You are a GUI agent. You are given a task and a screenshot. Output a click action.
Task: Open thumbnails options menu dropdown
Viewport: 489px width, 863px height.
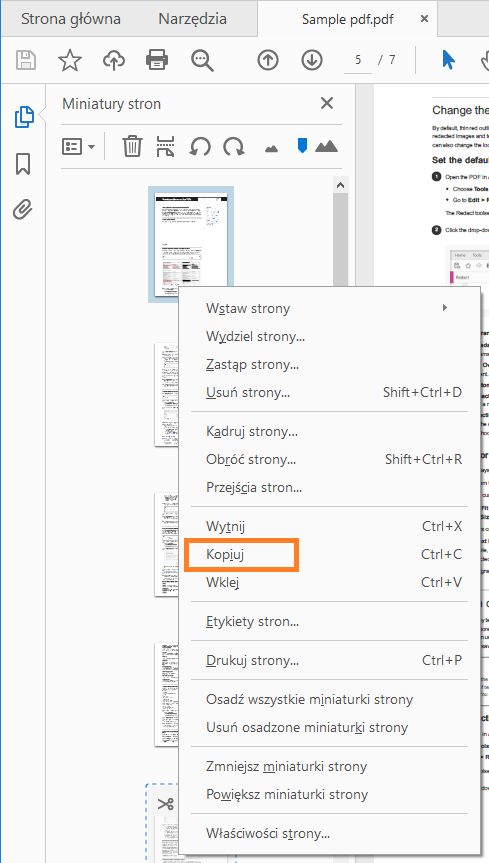(x=79, y=147)
